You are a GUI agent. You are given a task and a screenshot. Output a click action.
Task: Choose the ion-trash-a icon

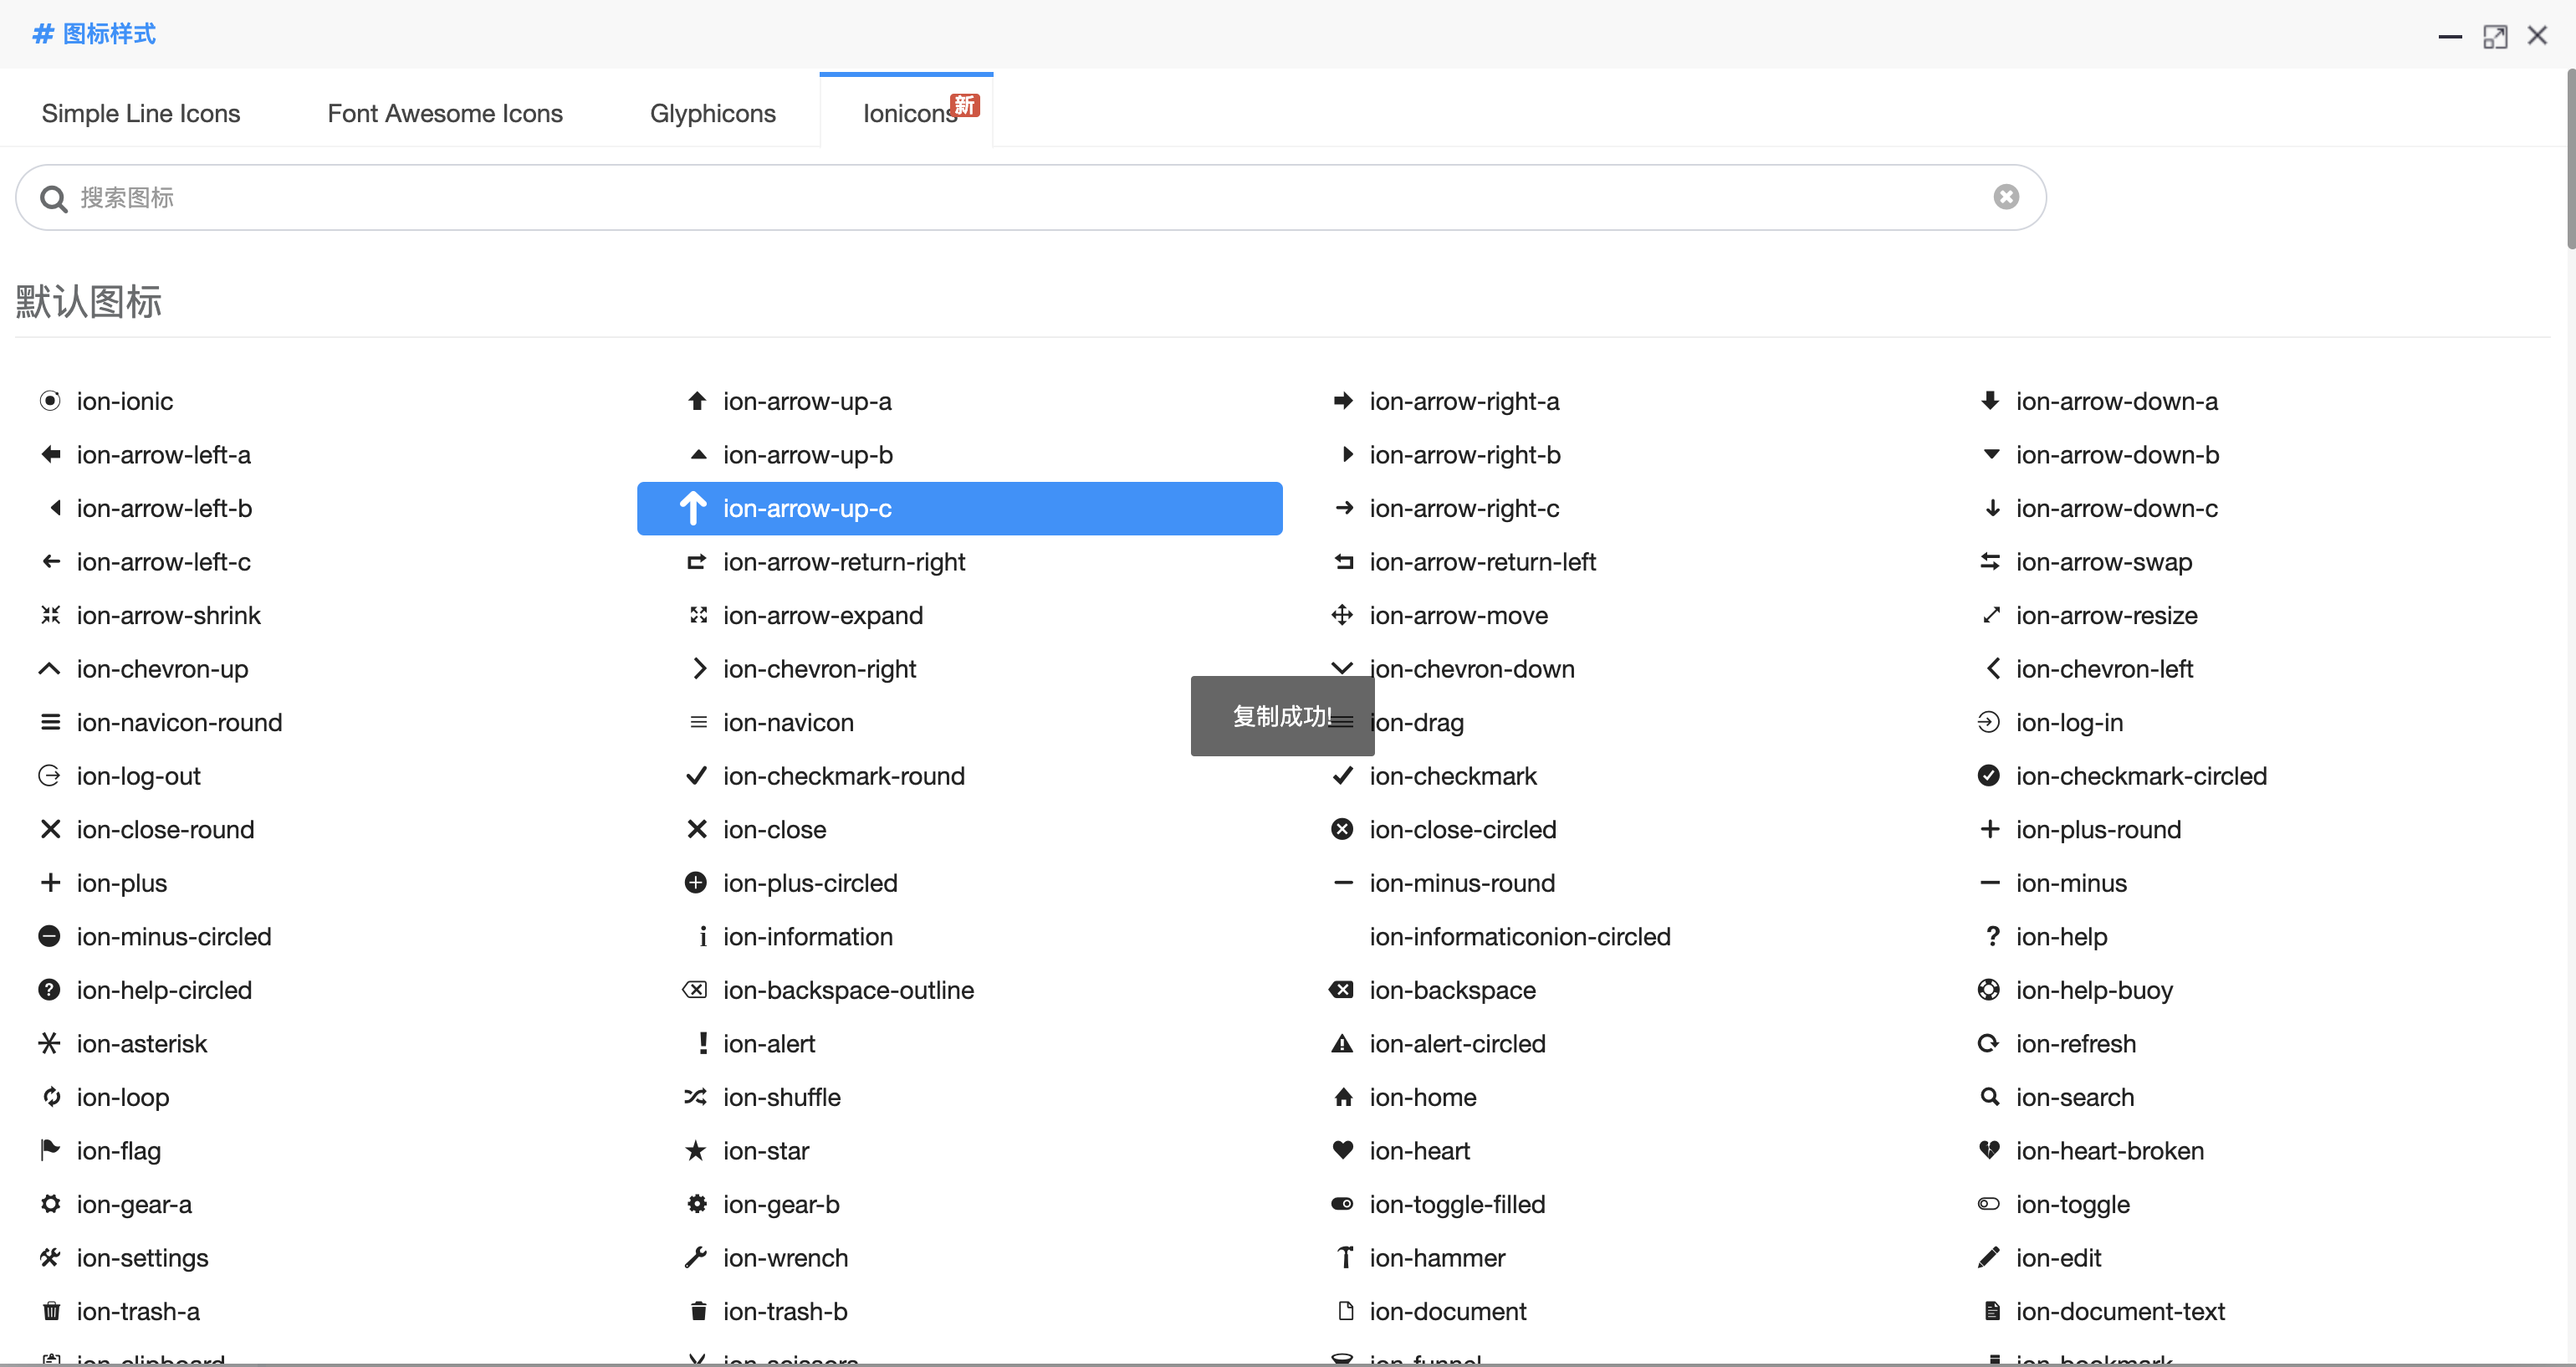50,1311
